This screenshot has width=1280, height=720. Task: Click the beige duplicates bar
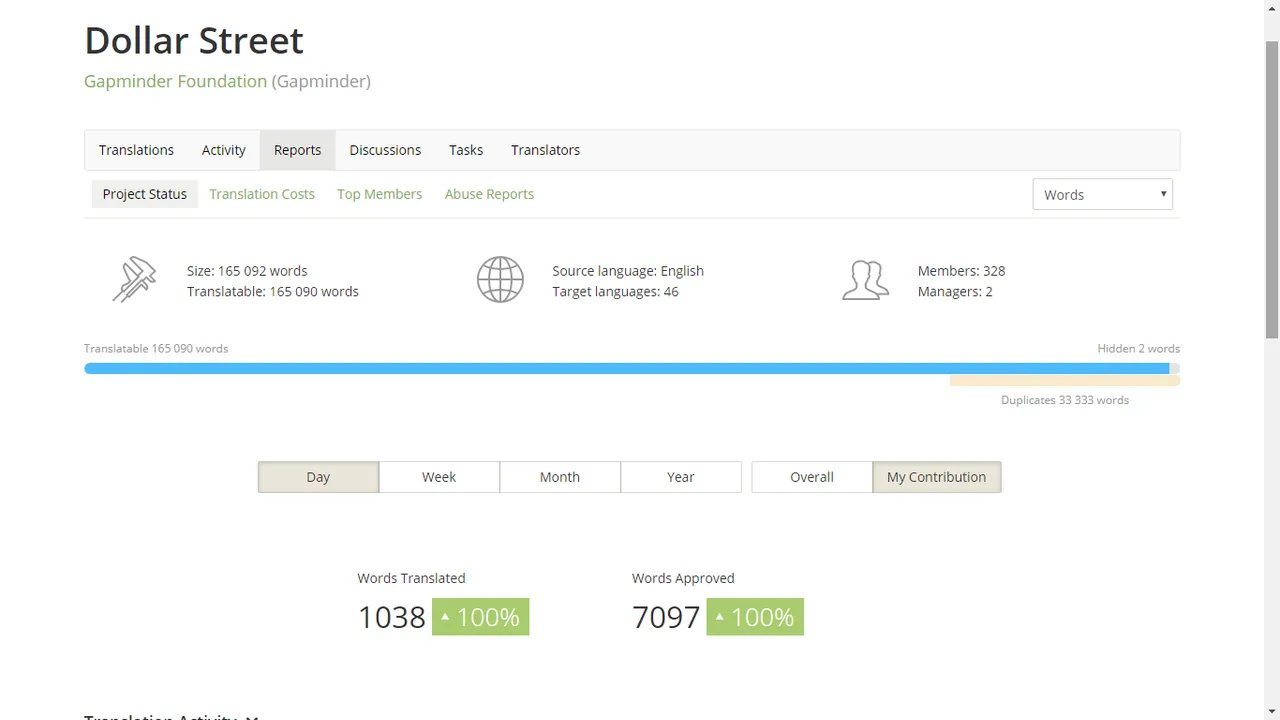click(x=1065, y=381)
